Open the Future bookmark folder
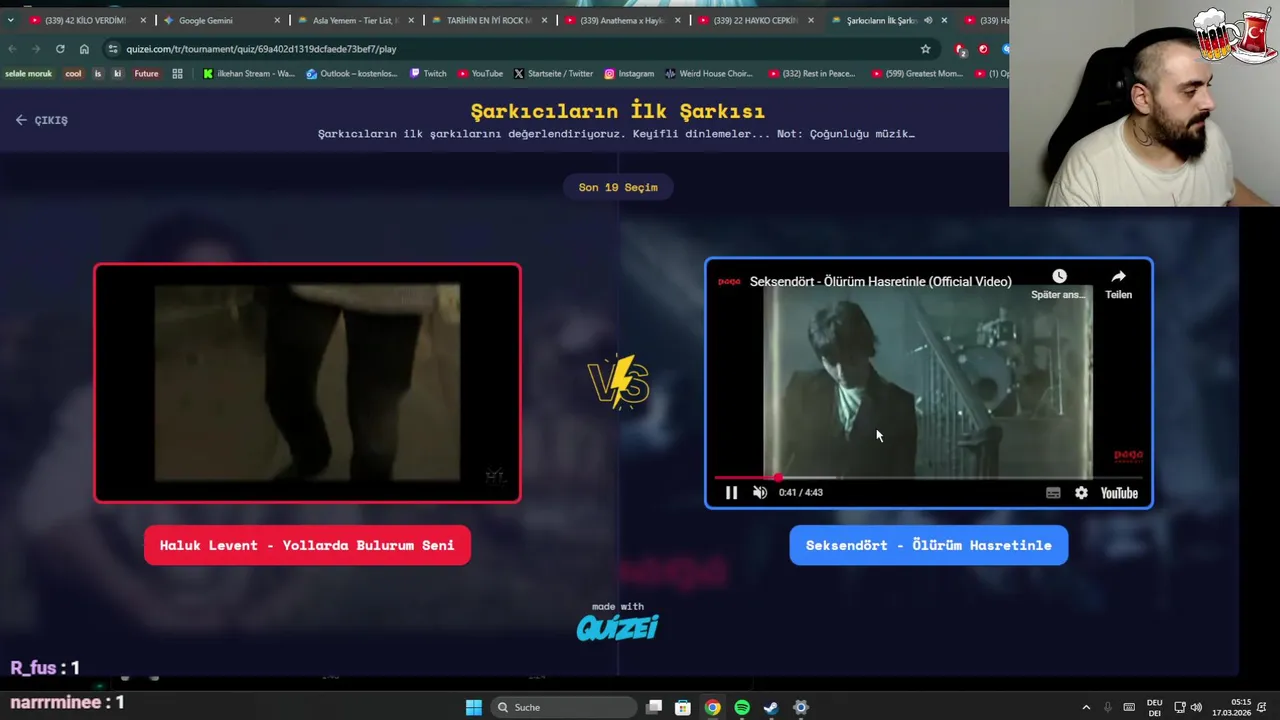The width and height of the screenshot is (1280, 720). coord(146,73)
